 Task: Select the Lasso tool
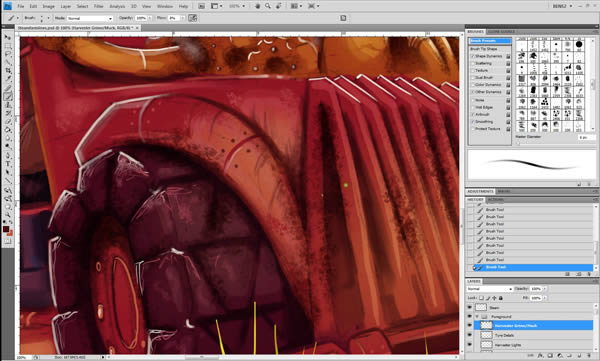coord(8,54)
